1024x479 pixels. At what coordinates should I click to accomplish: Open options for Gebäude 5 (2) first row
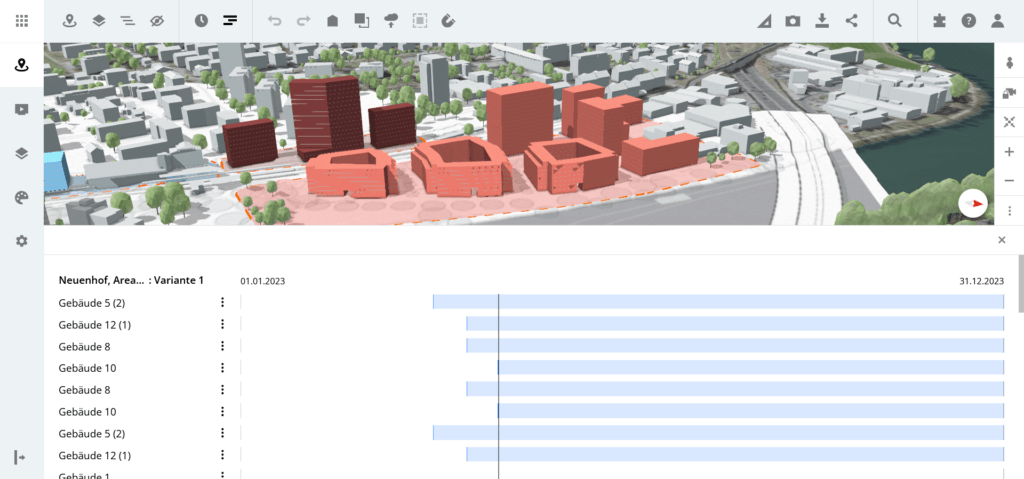pos(222,302)
